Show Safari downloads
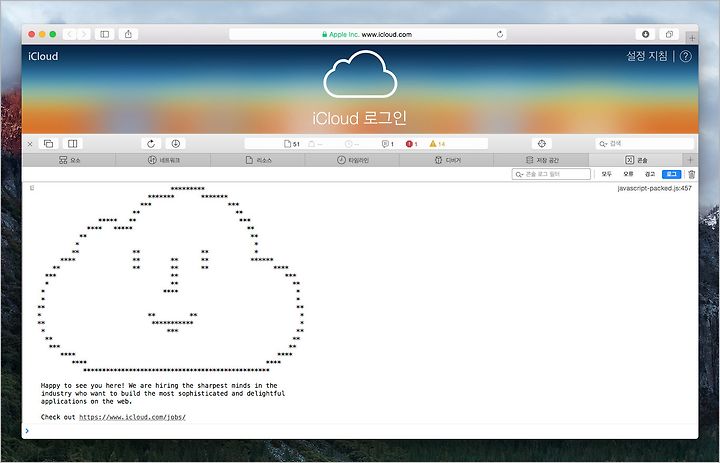 pyautogui.click(x=645, y=34)
